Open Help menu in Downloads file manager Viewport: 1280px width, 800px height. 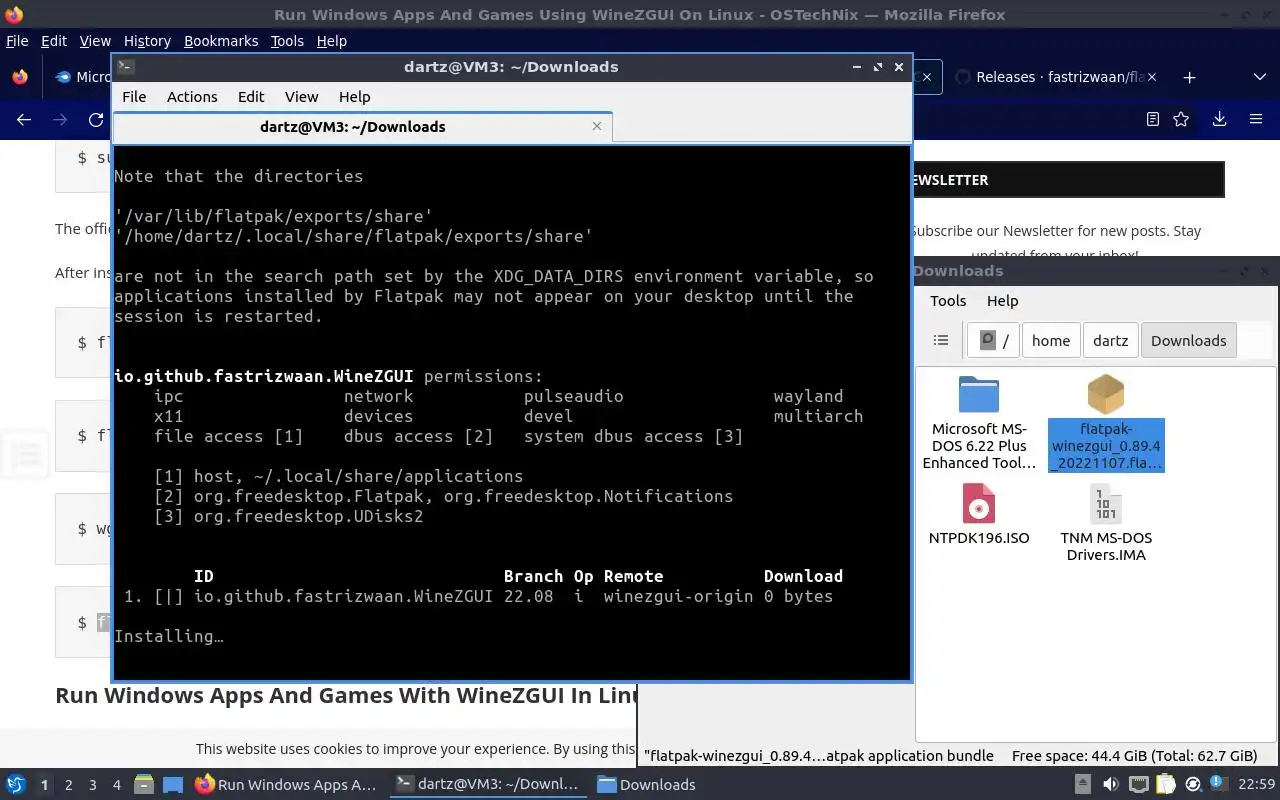pyautogui.click(x=1002, y=301)
